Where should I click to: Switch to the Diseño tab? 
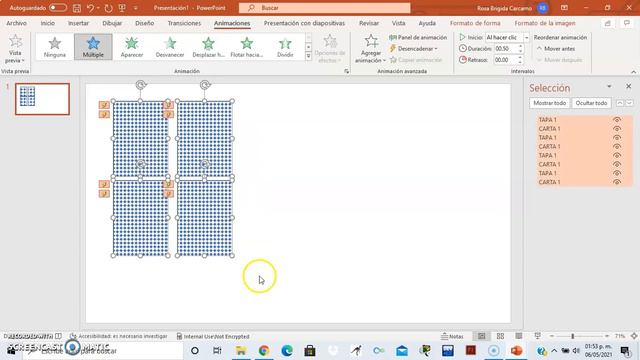[144, 23]
